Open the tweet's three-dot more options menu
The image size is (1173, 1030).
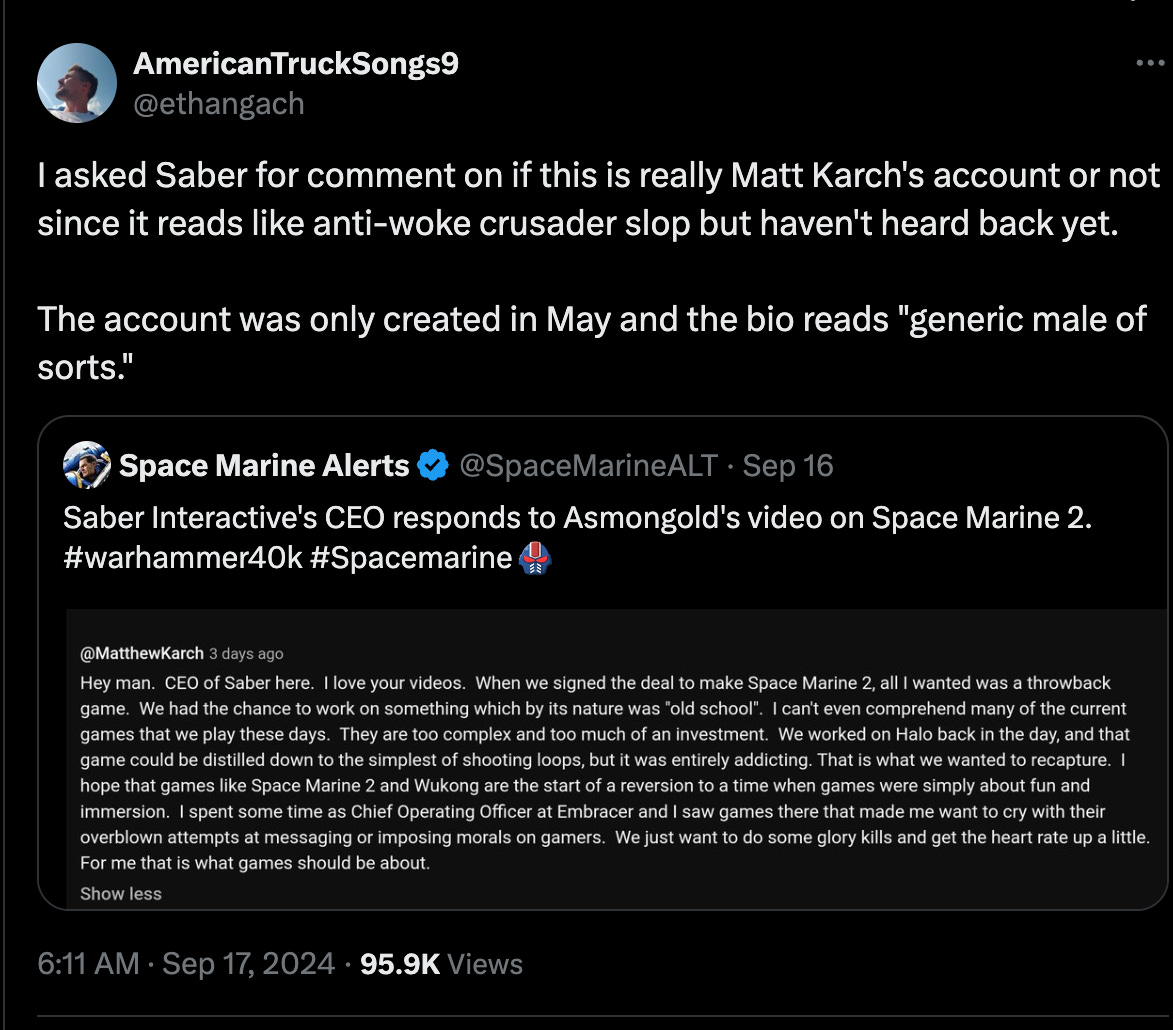click(1151, 64)
